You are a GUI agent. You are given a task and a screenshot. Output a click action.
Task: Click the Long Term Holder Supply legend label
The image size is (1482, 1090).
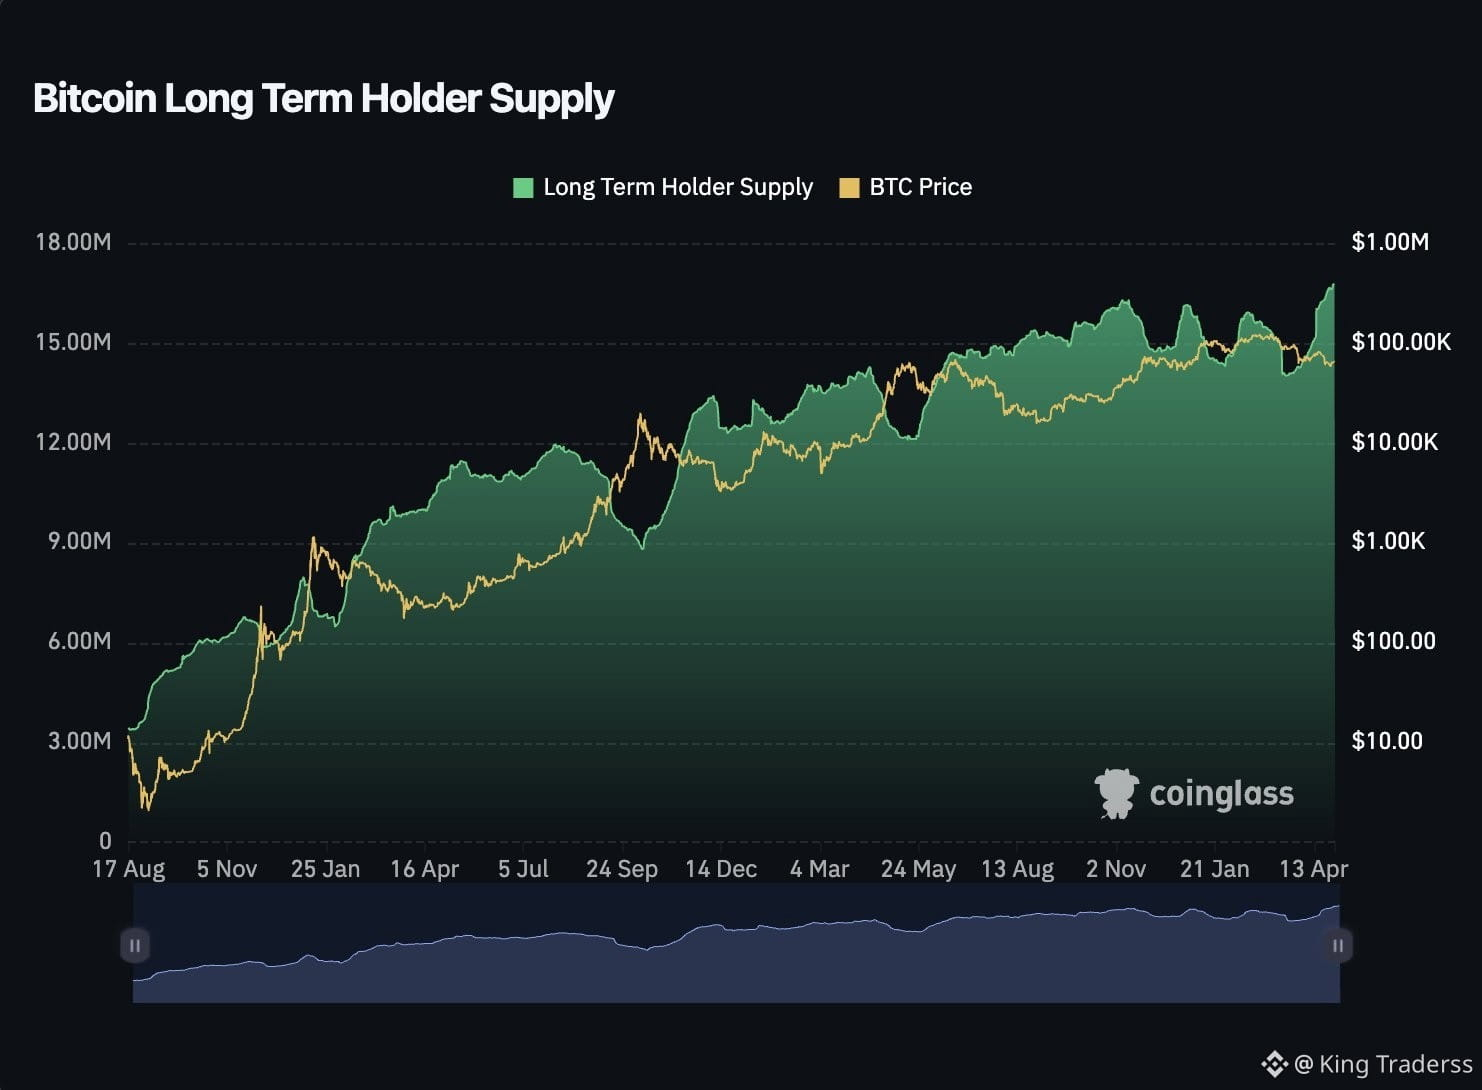pos(678,188)
